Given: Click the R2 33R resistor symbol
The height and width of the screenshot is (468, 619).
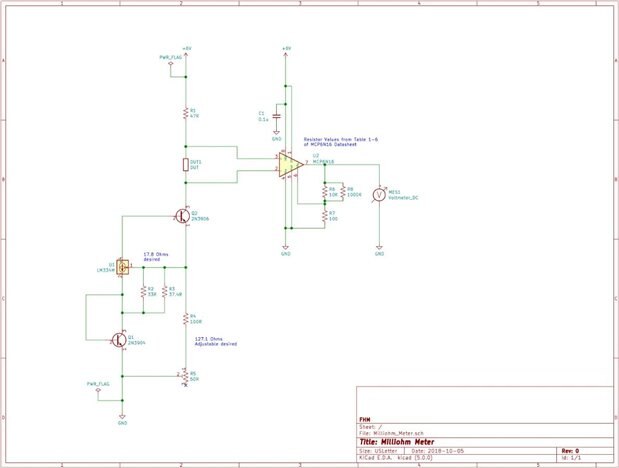Looking at the screenshot, I should [x=143, y=291].
